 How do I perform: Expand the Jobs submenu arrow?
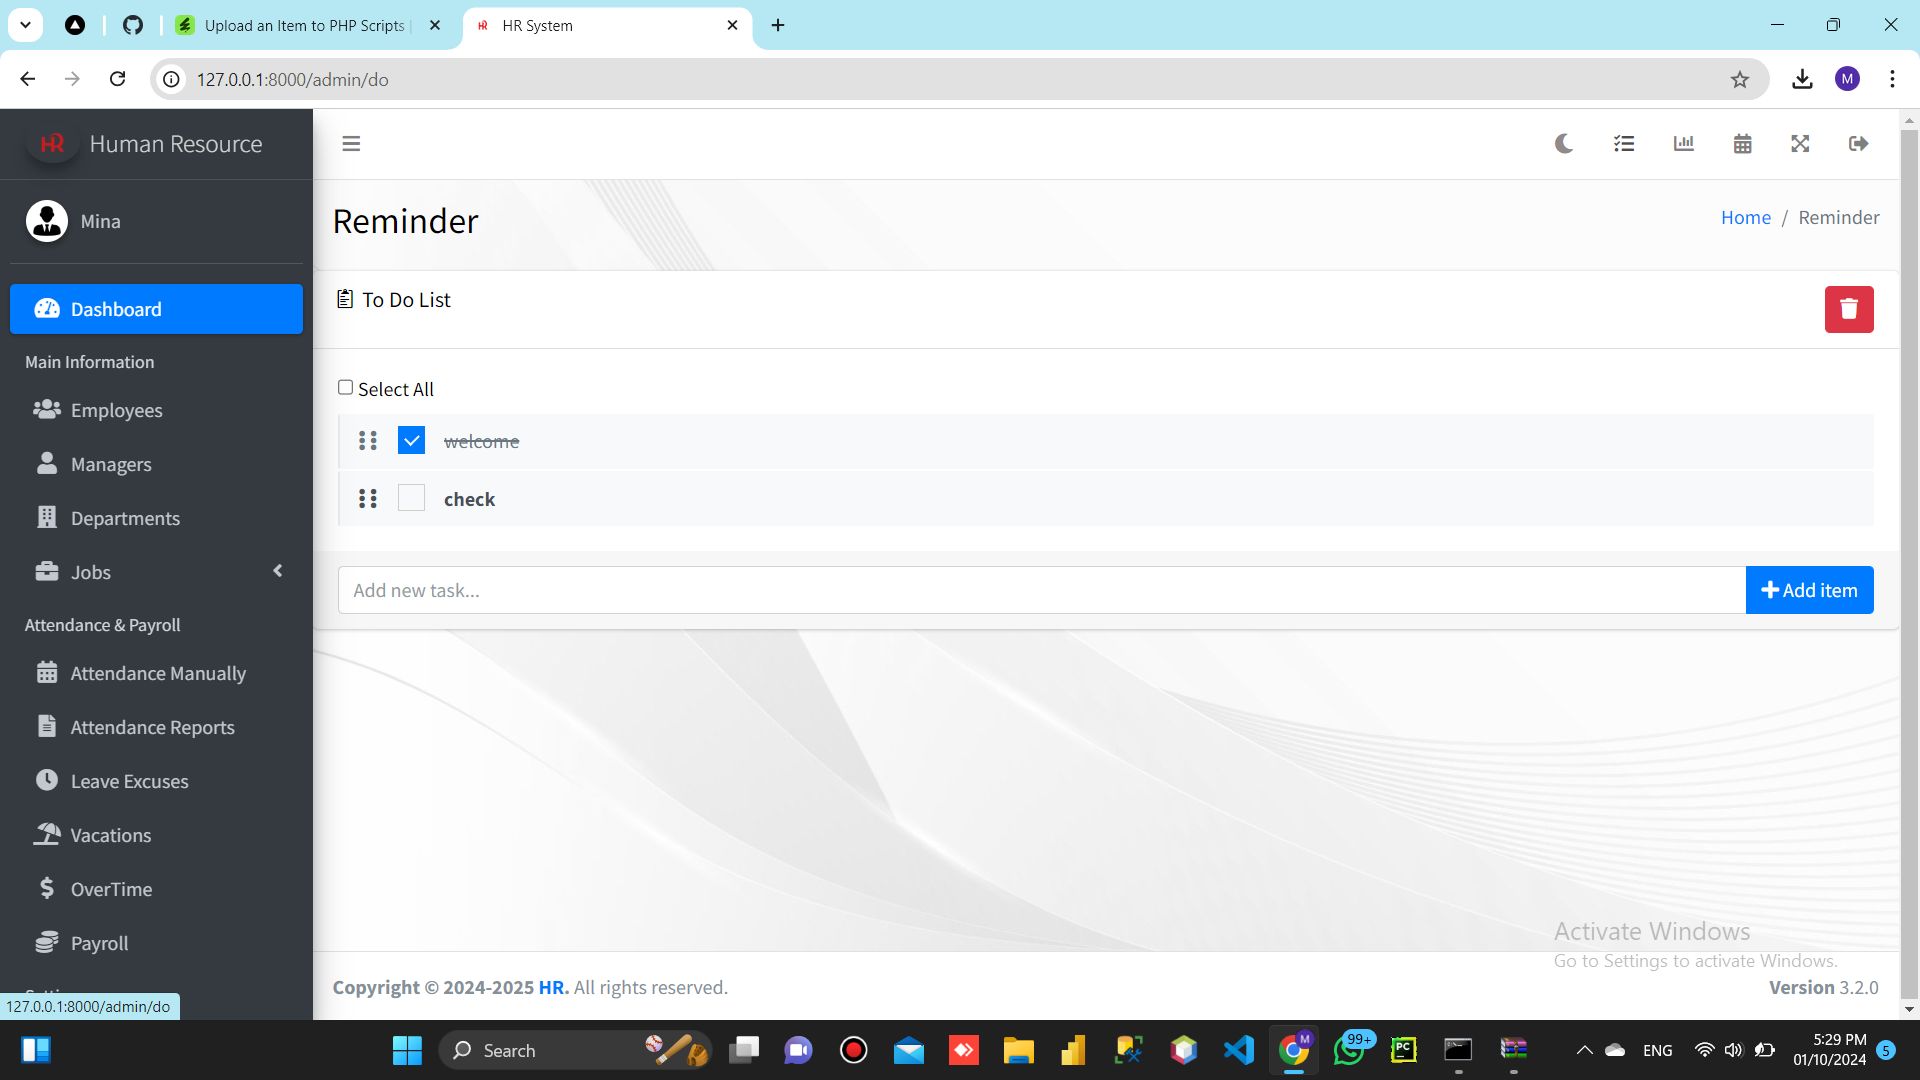278,571
